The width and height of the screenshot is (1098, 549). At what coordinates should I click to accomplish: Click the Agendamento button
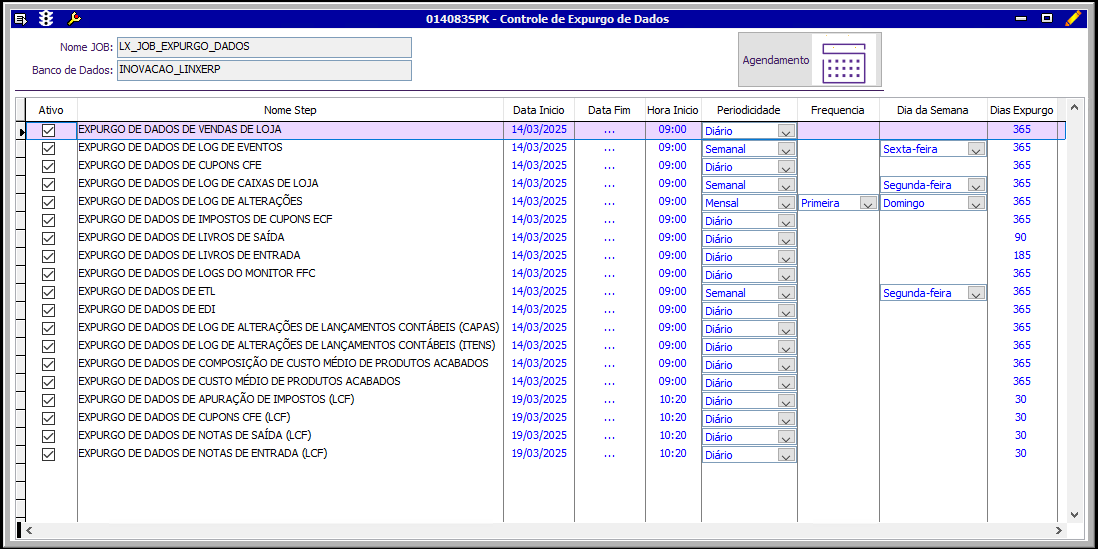[775, 60]
